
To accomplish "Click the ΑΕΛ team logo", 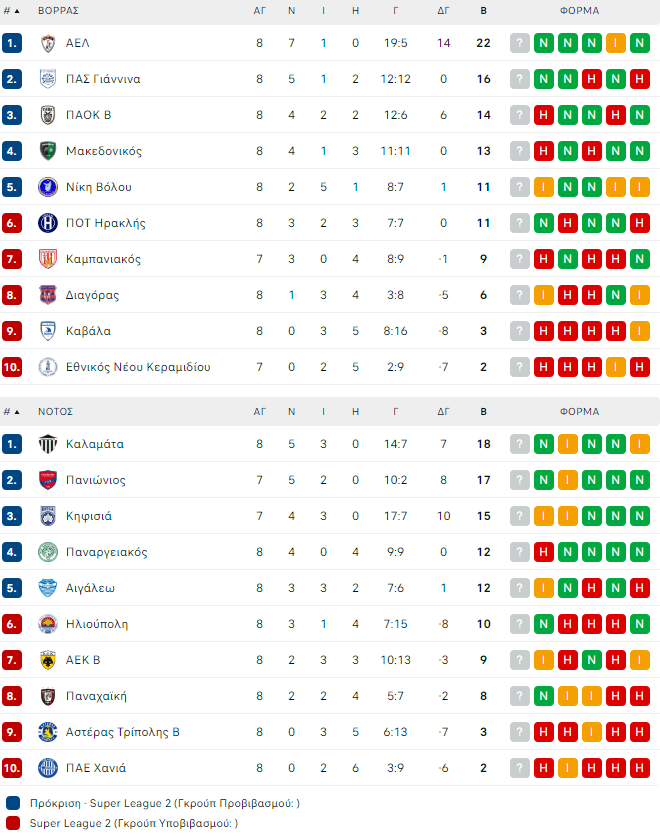I will click(x=47, y=43).
